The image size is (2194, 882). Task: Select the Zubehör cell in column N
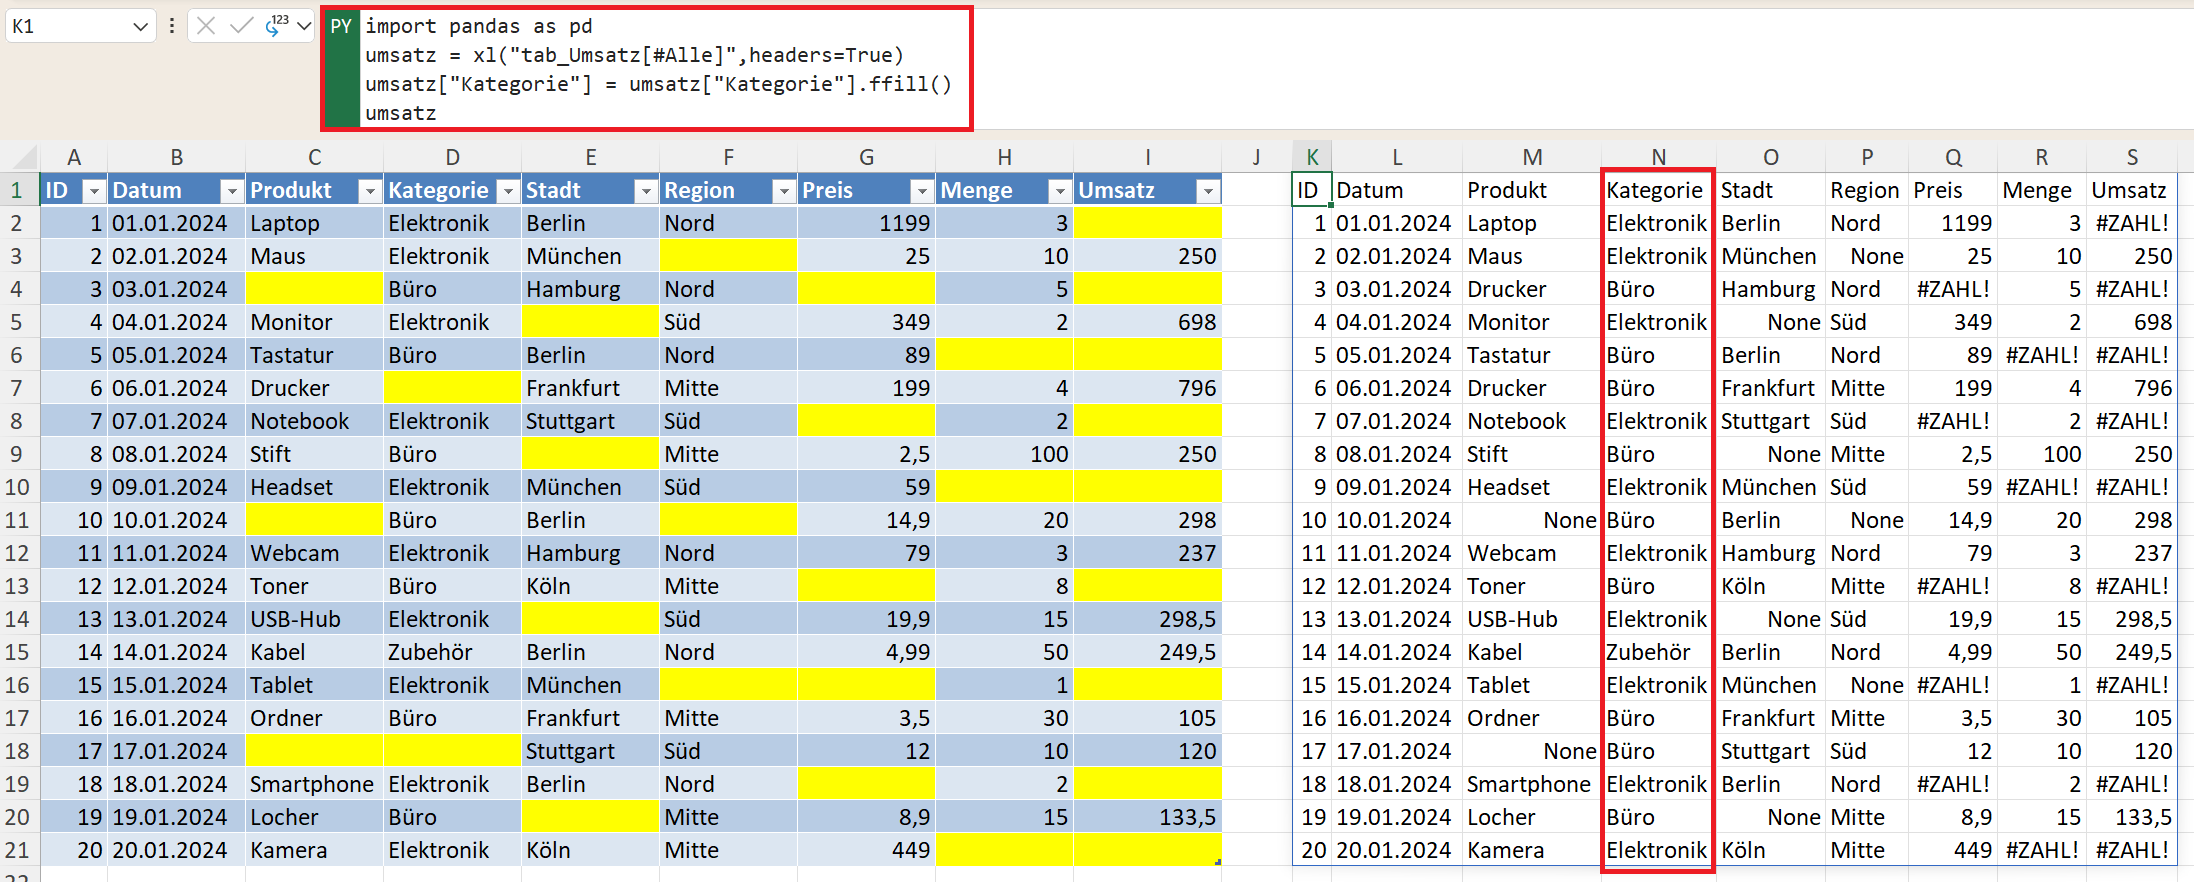(1650, 652)
